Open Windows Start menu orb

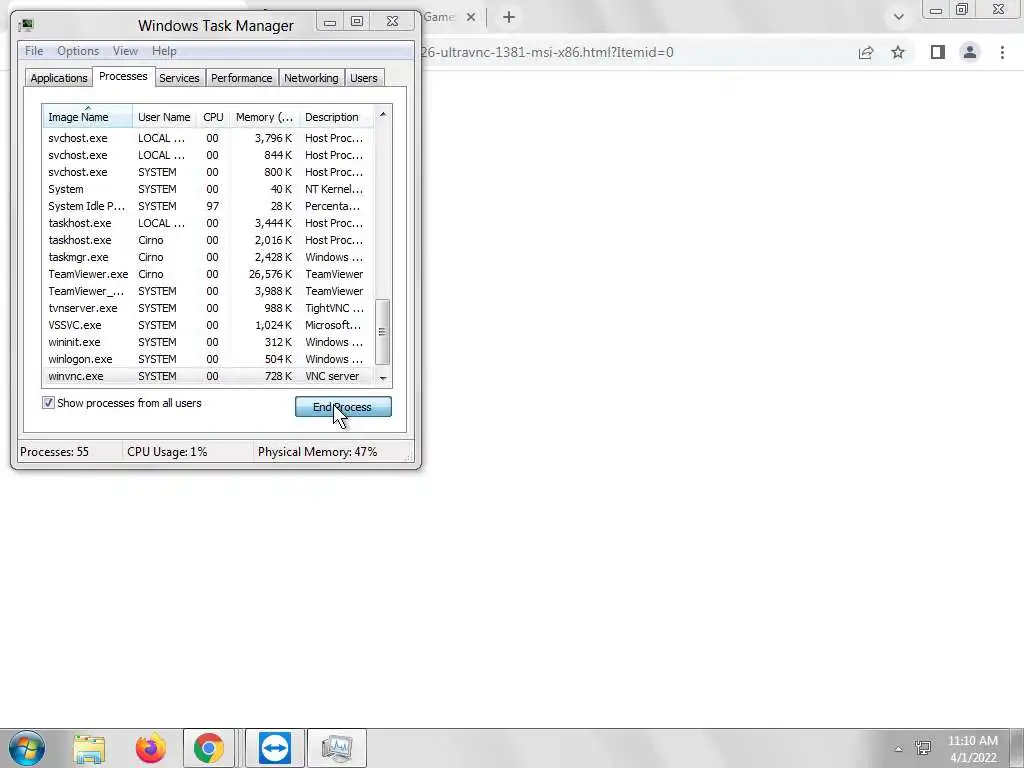coord(27,748)
